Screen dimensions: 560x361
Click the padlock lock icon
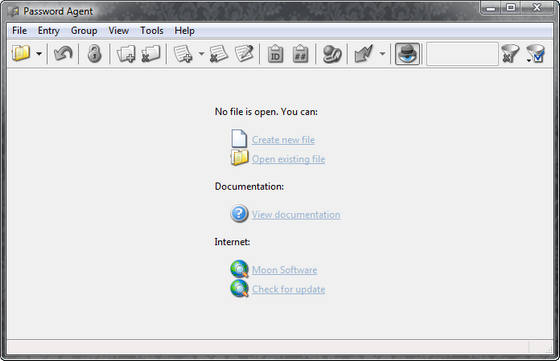pos(94,54)
